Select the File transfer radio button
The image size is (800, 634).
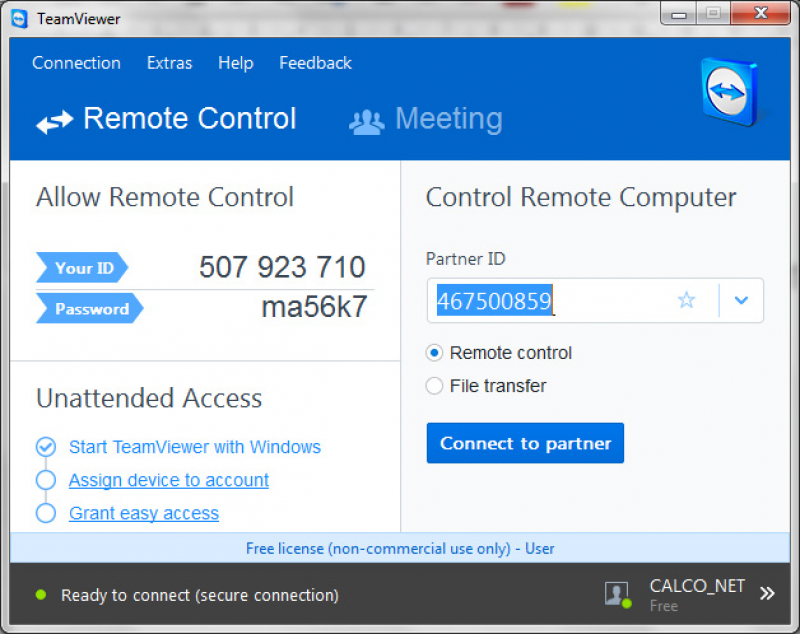point(434,386)
